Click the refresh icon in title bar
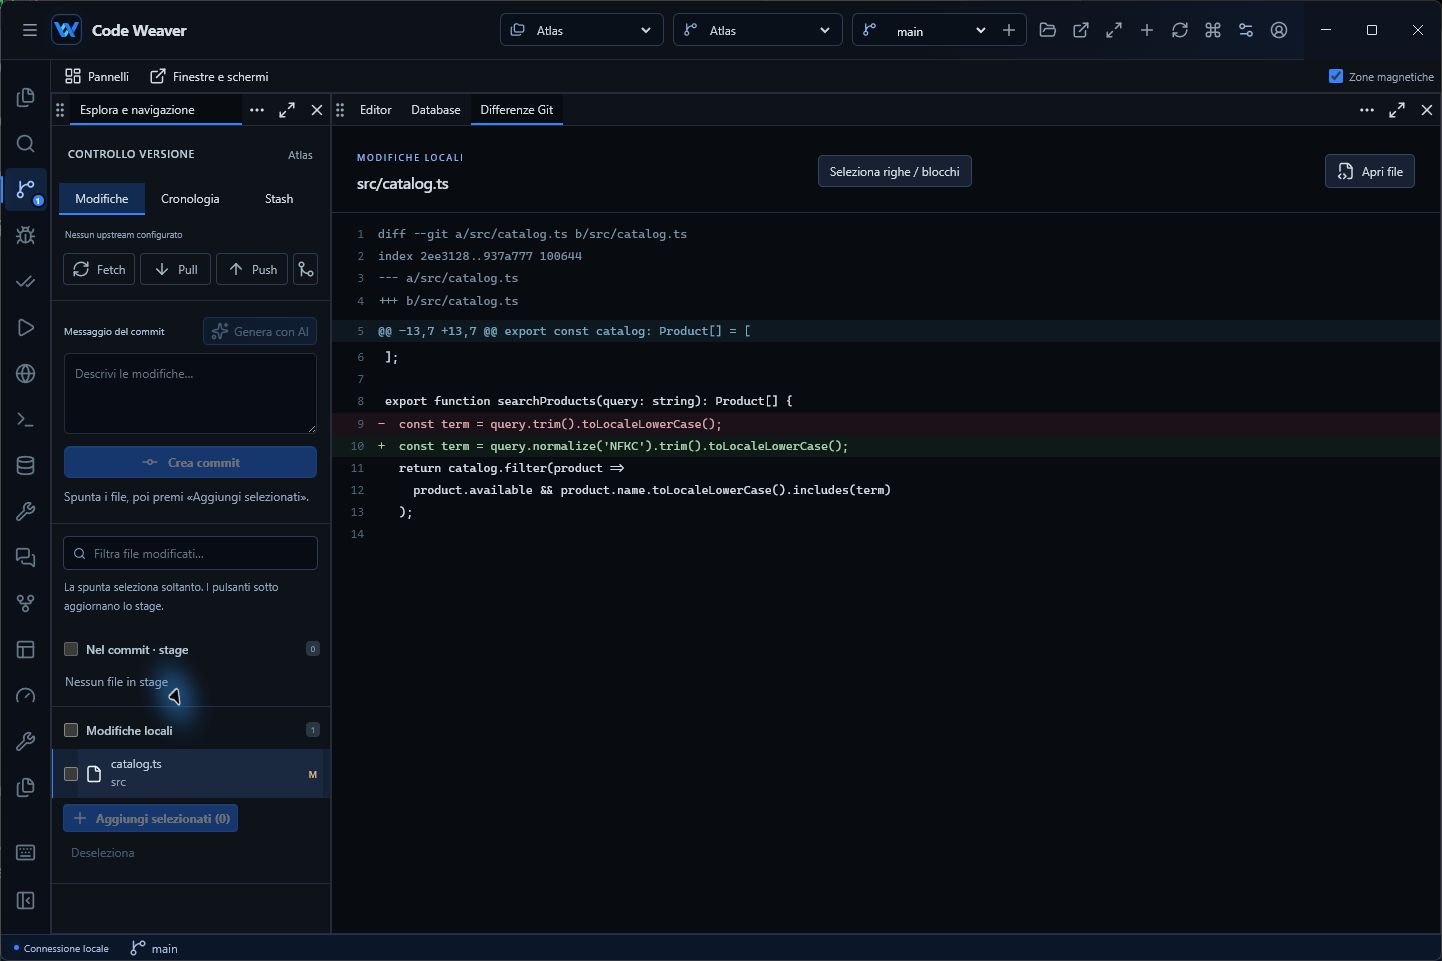 (1180, 30)
